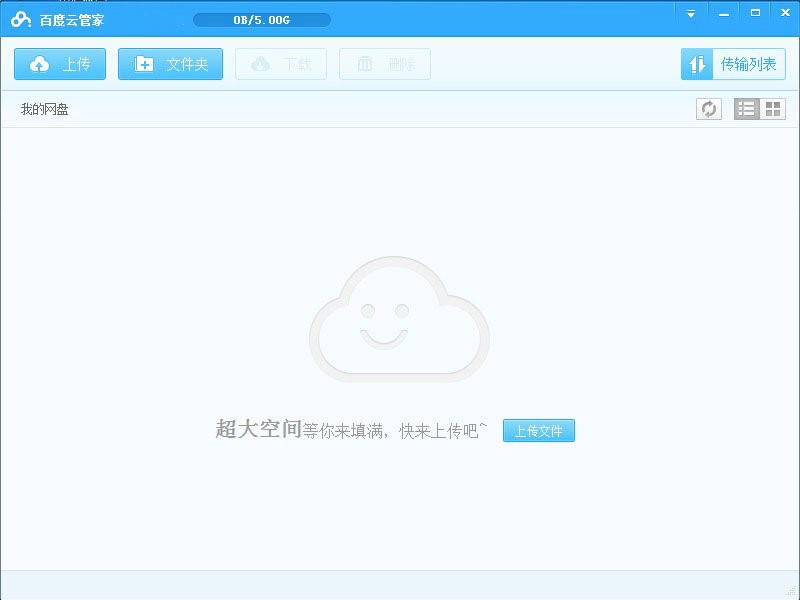Viewport: 800px width, 600px height.
Task: Click the blue 上传文件 button
Action: point(539,431)
